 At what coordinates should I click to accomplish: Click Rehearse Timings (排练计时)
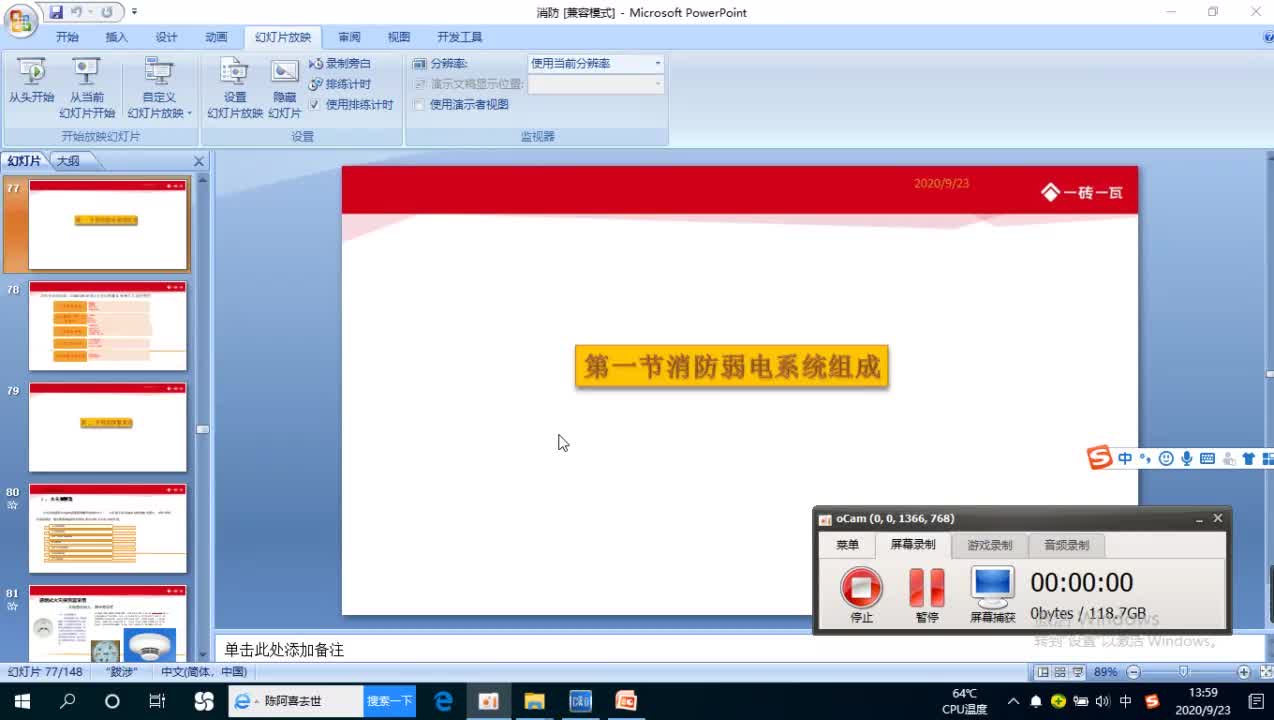tap(340, 84)
